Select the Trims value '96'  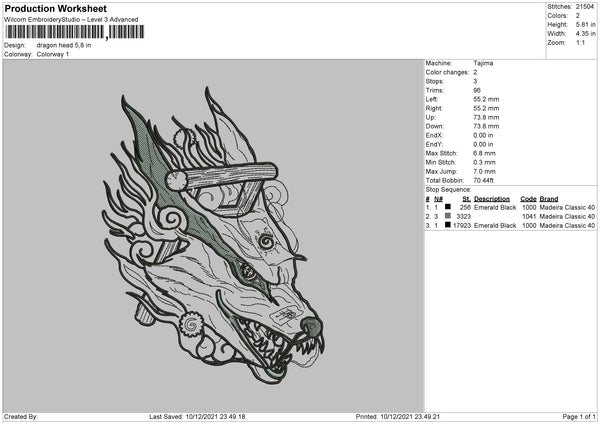[477, 90]
